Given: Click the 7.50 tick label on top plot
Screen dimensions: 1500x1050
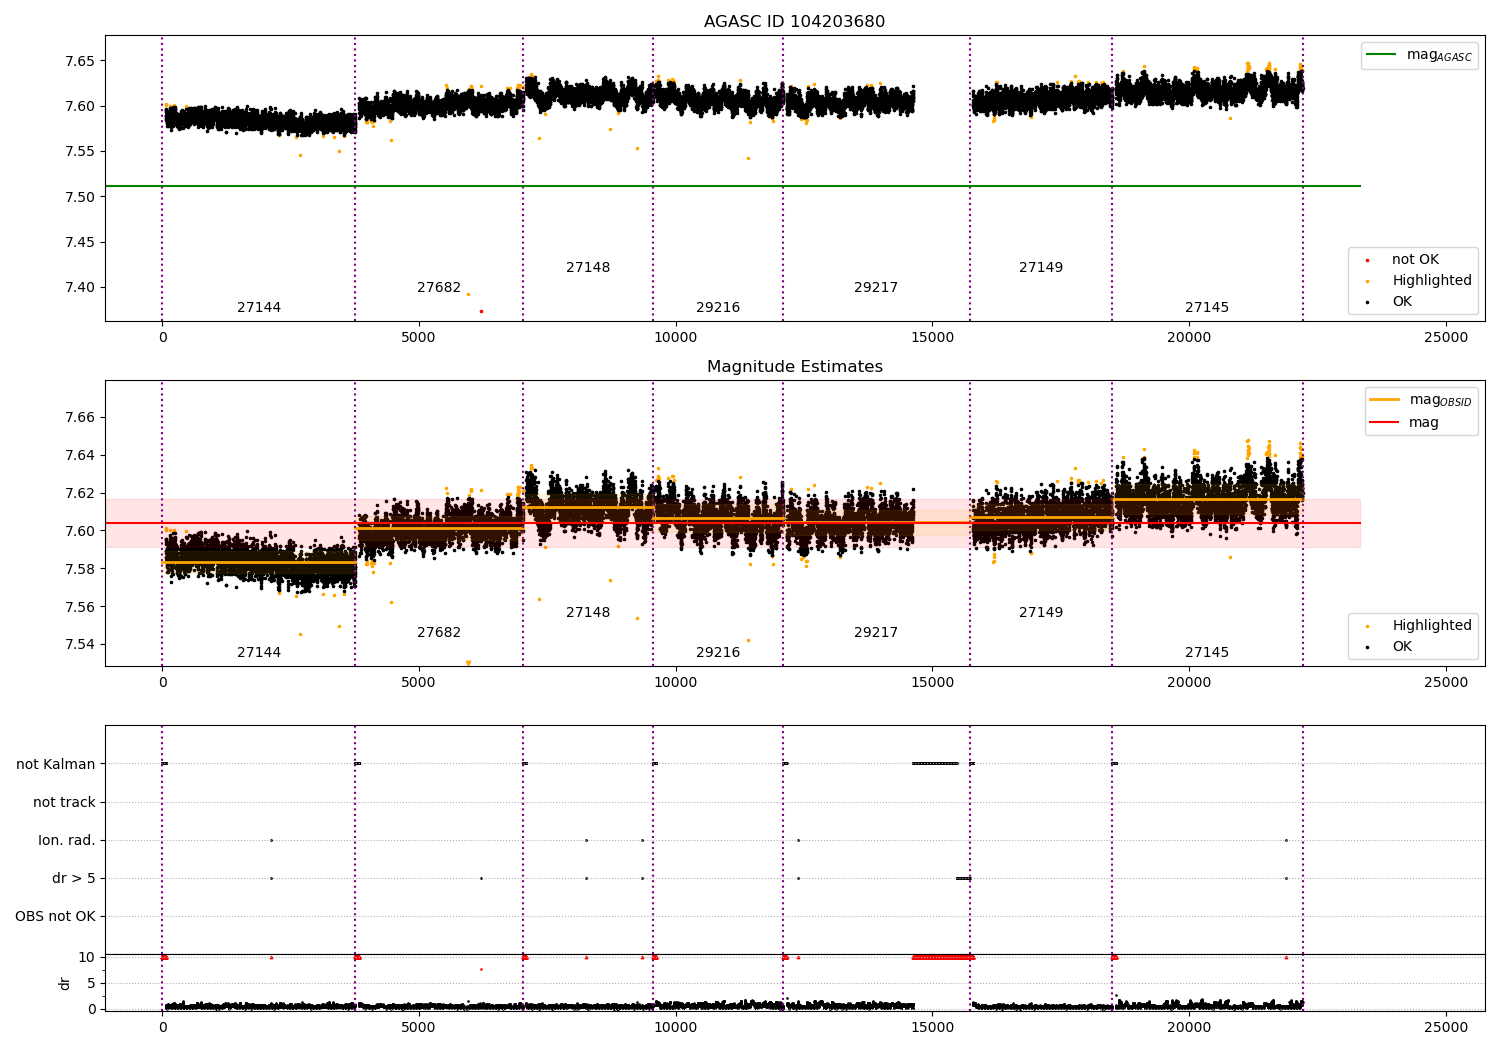Looking at the screenshot, I should (79, 197).
